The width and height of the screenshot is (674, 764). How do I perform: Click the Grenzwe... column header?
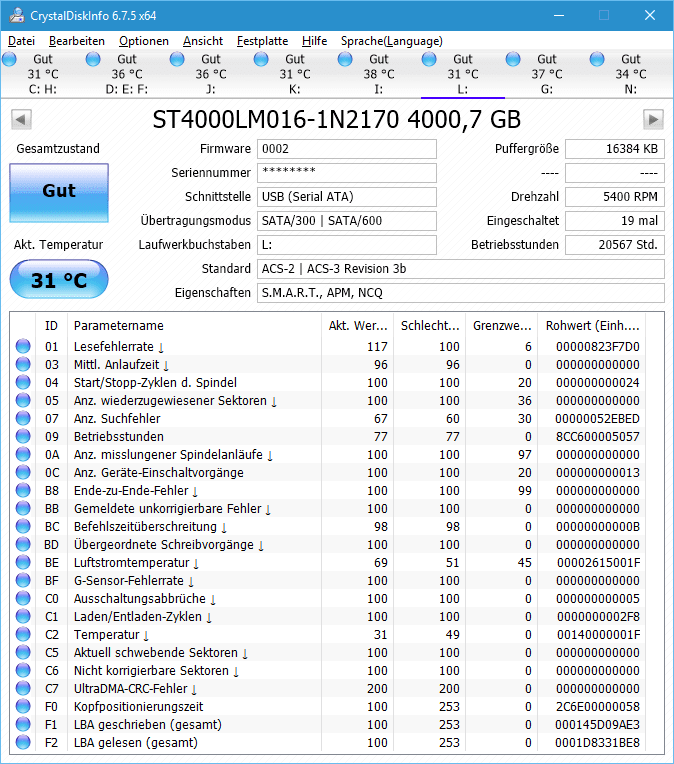pos(502,325)
